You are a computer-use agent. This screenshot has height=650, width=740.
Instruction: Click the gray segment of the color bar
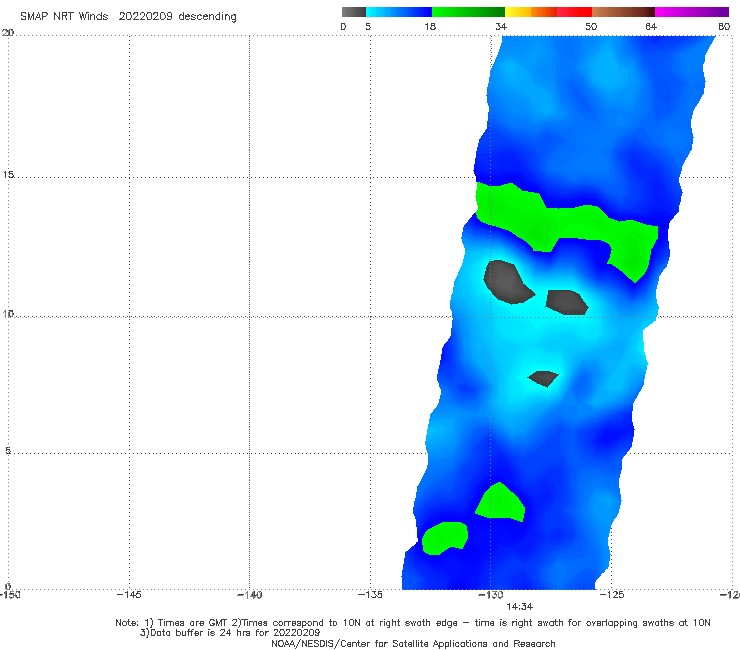click(x=354, y=12)
